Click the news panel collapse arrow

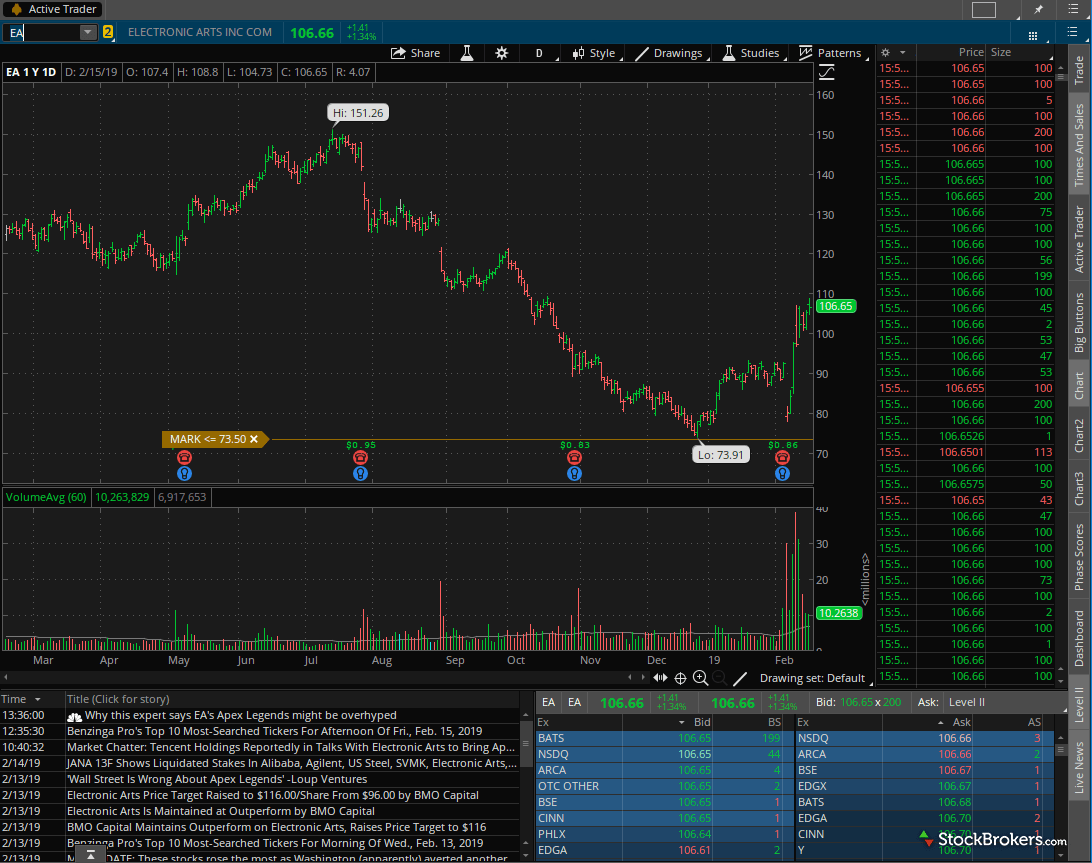click(91, 855)
